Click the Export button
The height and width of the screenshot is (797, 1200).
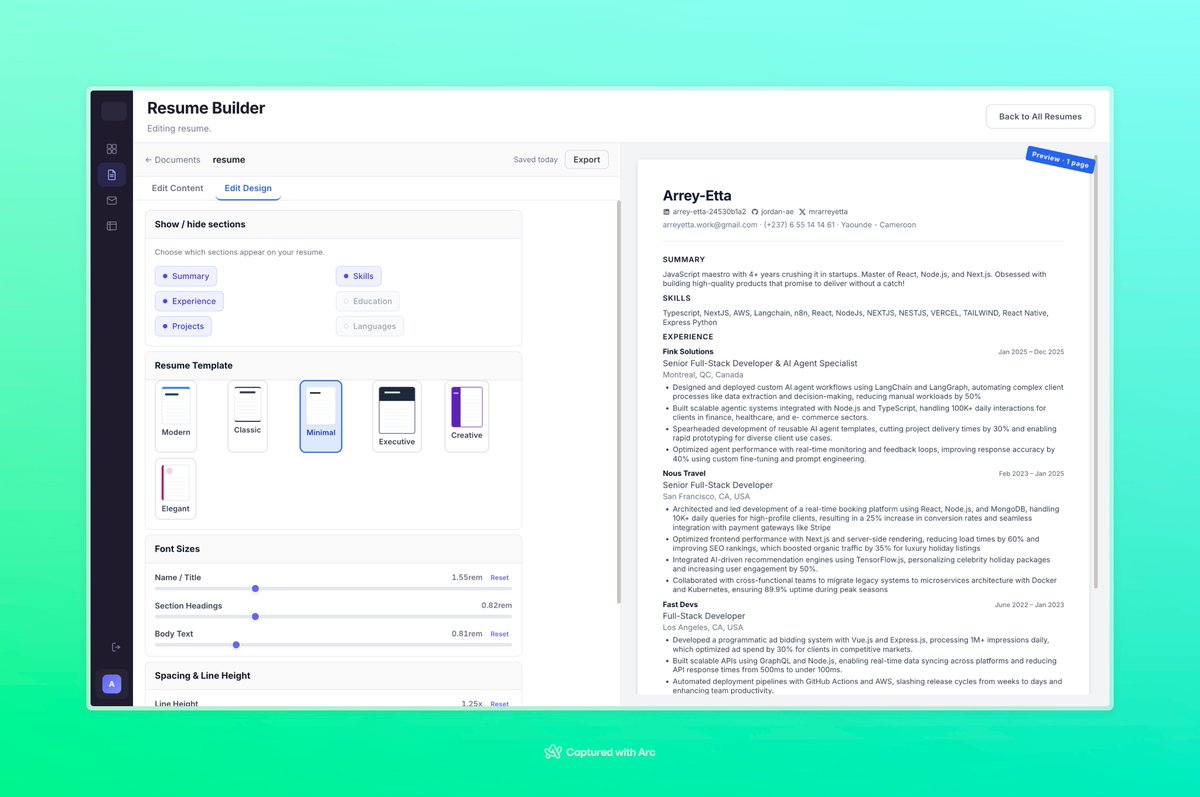(x=587, y=160)
